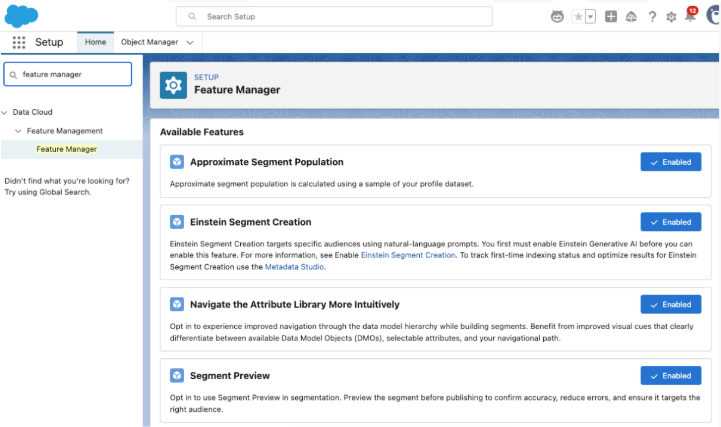Switch to the Home tab

coord(95,42)
